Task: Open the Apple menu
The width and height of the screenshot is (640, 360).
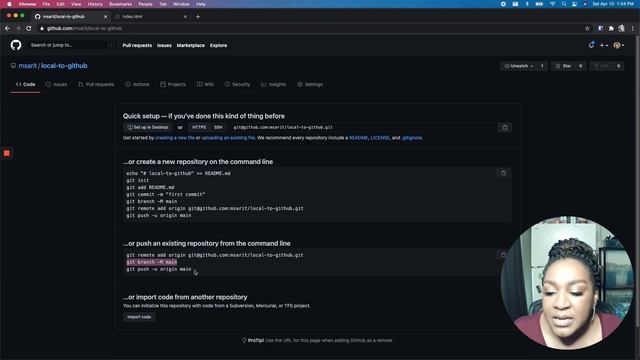Action: coord(9,4)
